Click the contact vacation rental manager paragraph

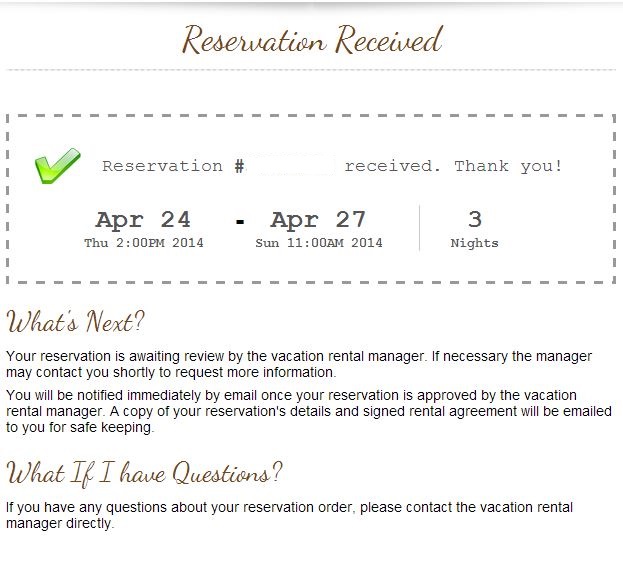tap(290, 515)
